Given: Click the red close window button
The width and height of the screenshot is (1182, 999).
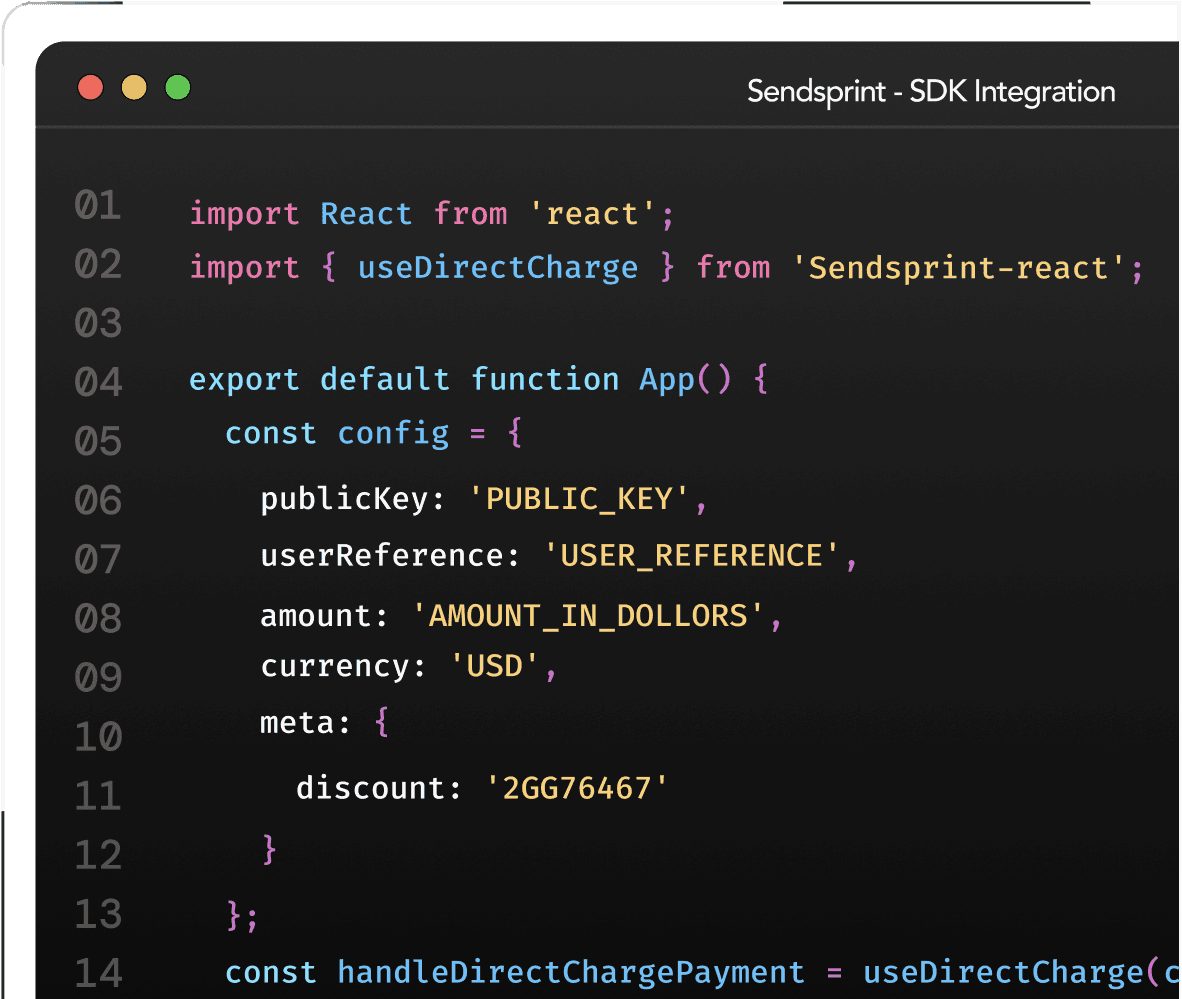Looking at the screenshot, I should (x=91, y=88).
